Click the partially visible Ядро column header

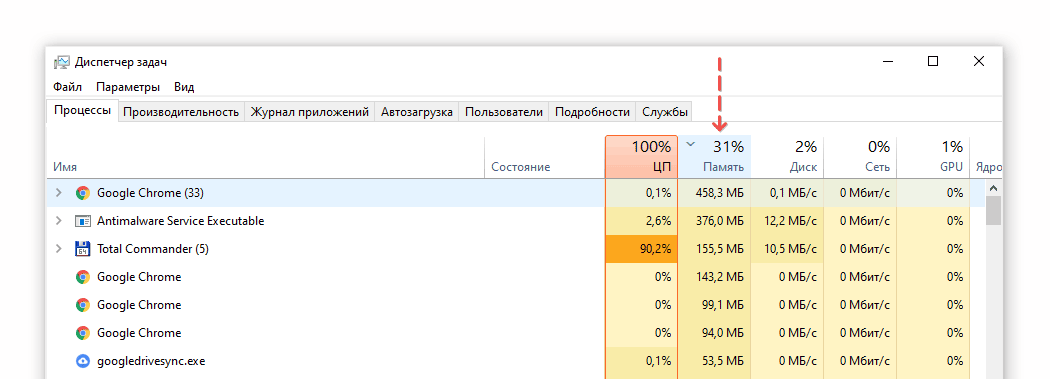[x=986, y=157]
